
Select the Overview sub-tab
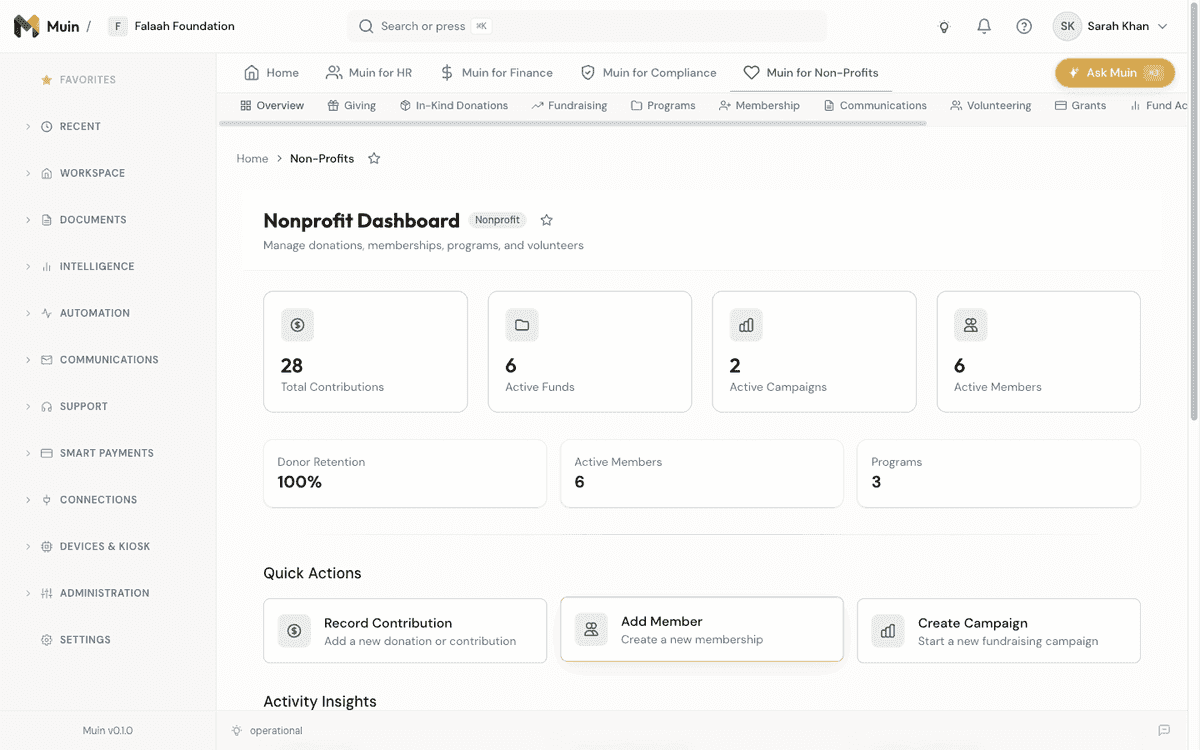pos(272,105)
